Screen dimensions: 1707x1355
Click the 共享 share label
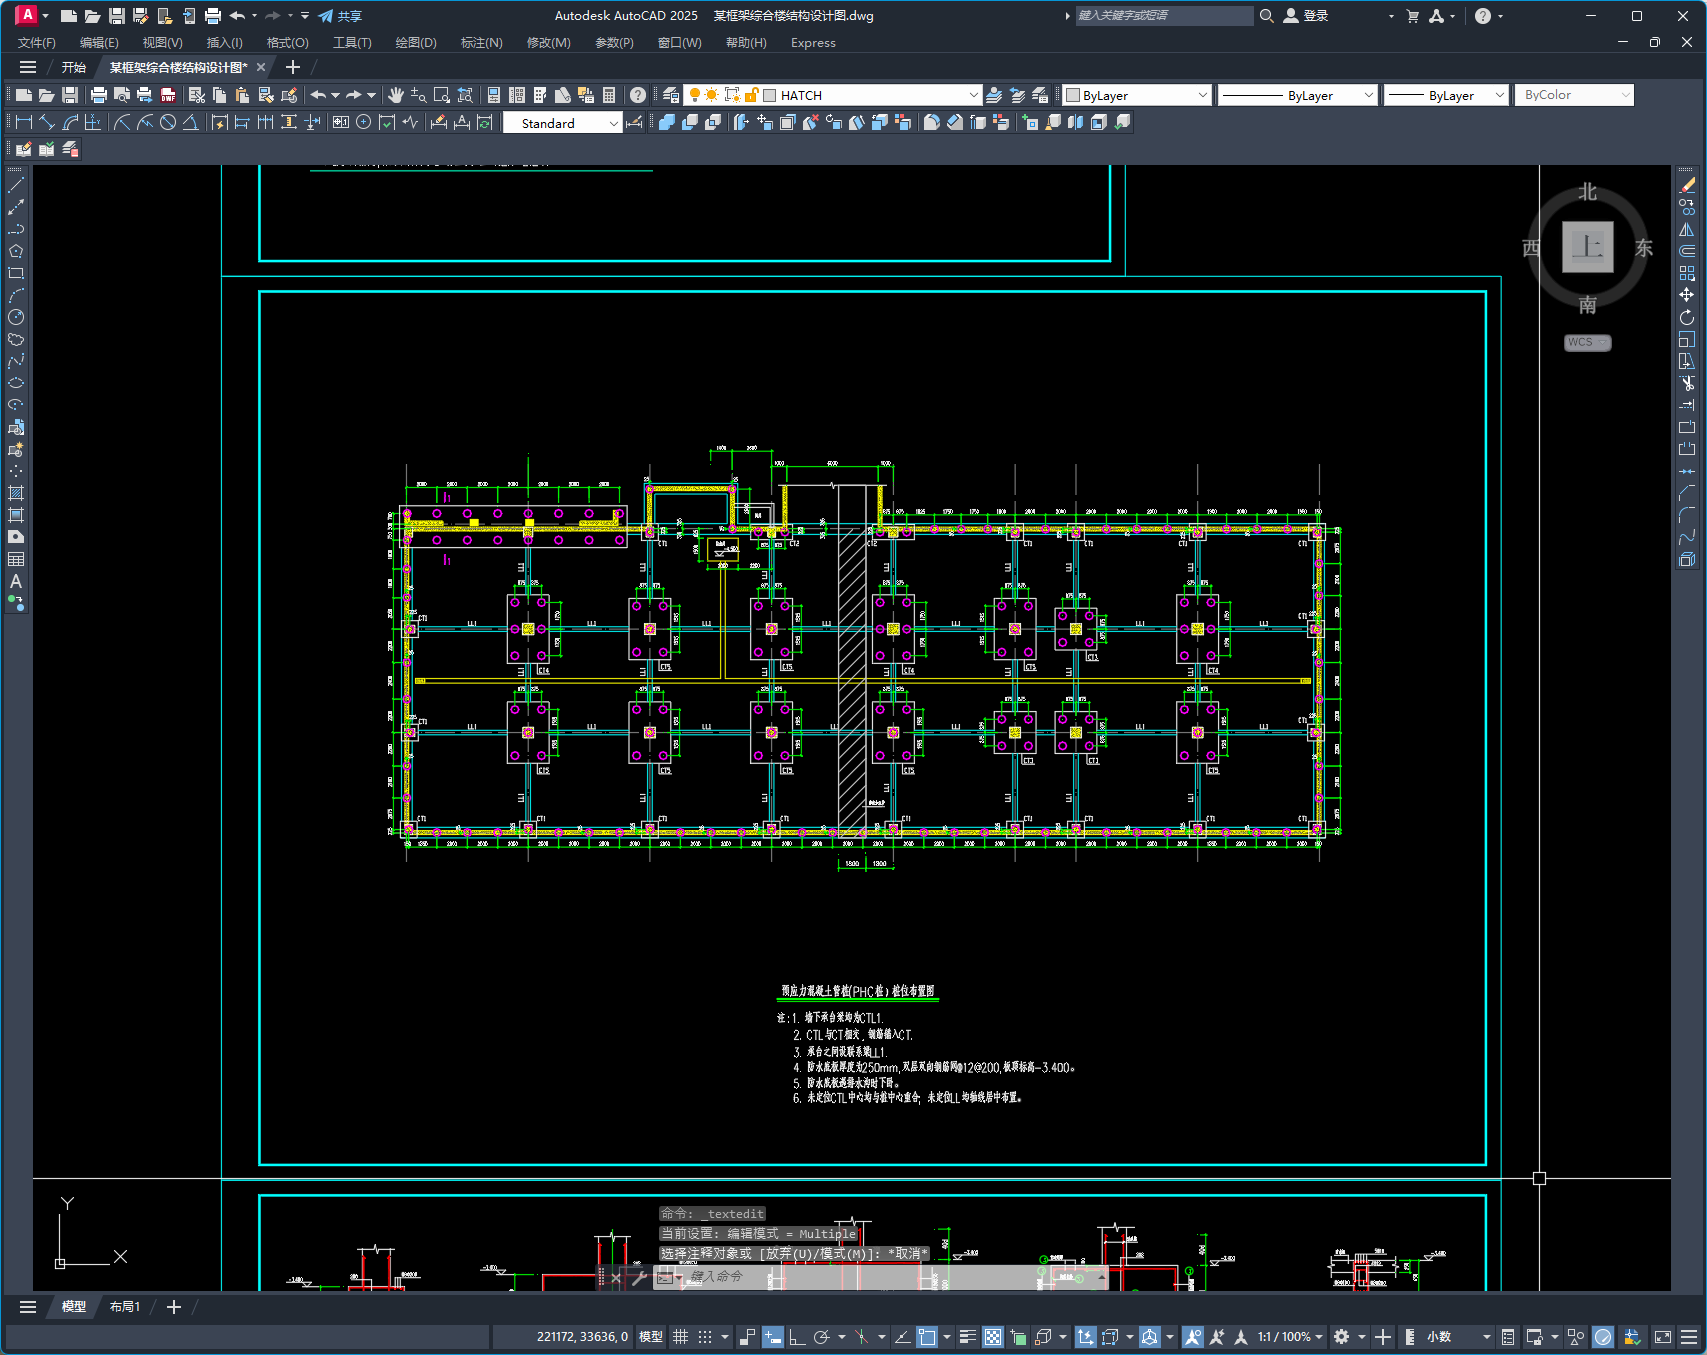coord(350,16)
